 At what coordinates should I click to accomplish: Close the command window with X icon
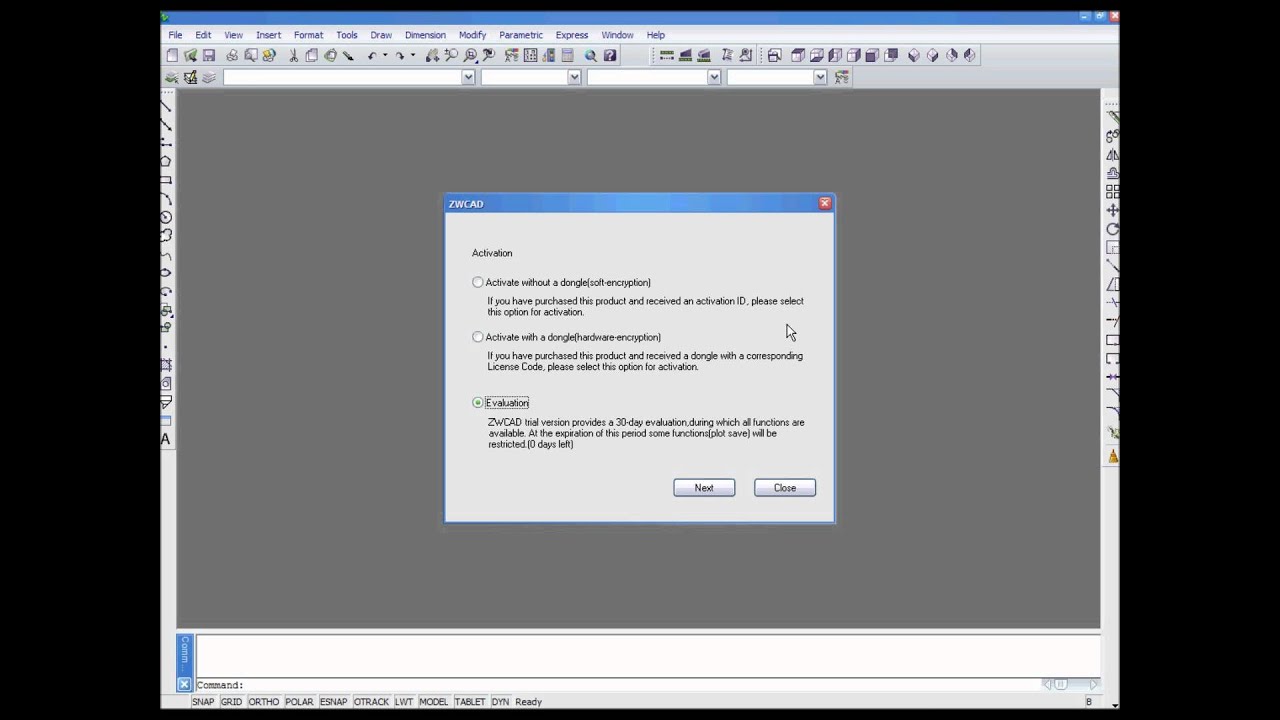(x=184, y=685)
